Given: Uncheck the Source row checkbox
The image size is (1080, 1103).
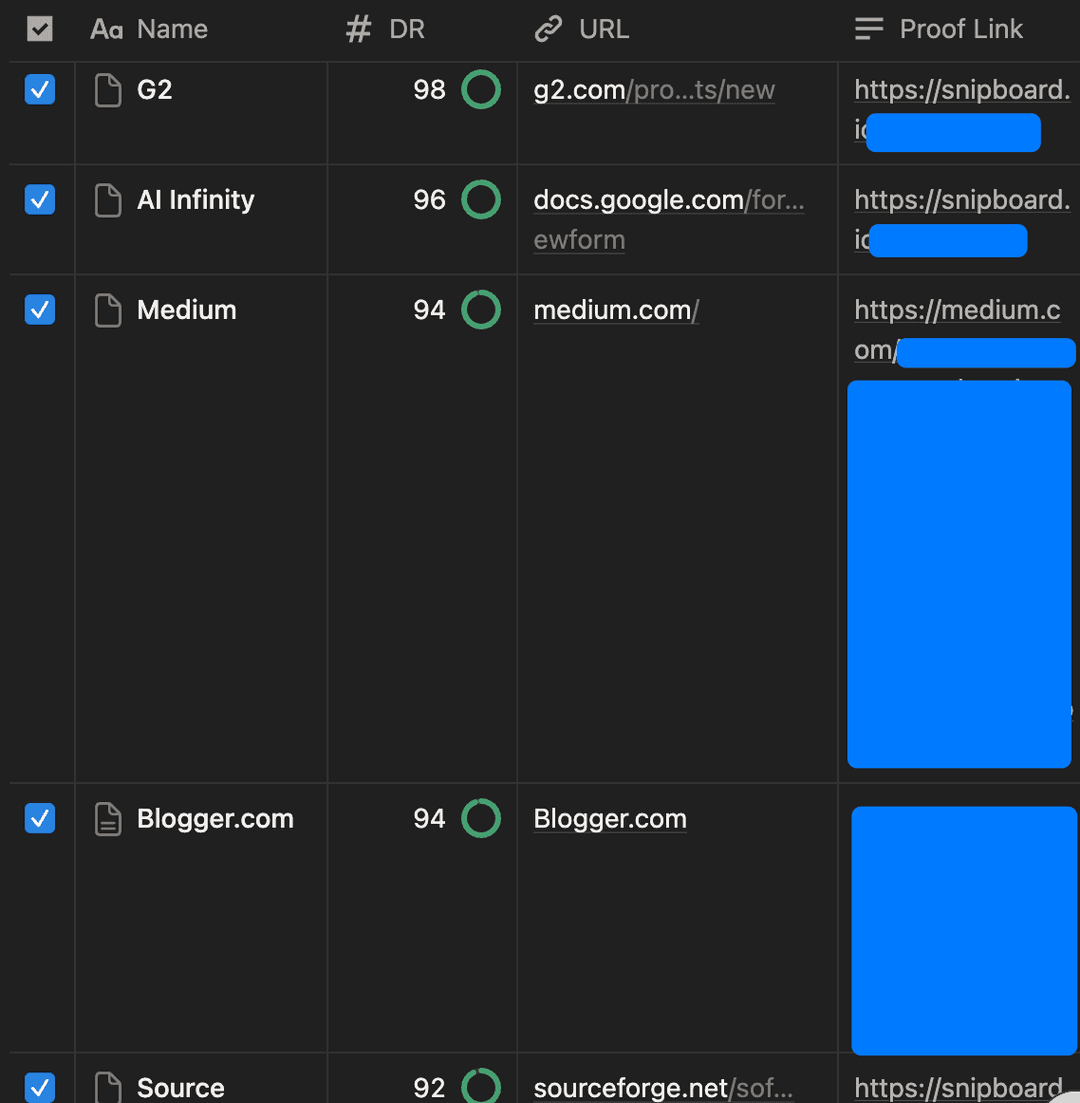Looking at the screenshot, I should [x=39, y=1087].
